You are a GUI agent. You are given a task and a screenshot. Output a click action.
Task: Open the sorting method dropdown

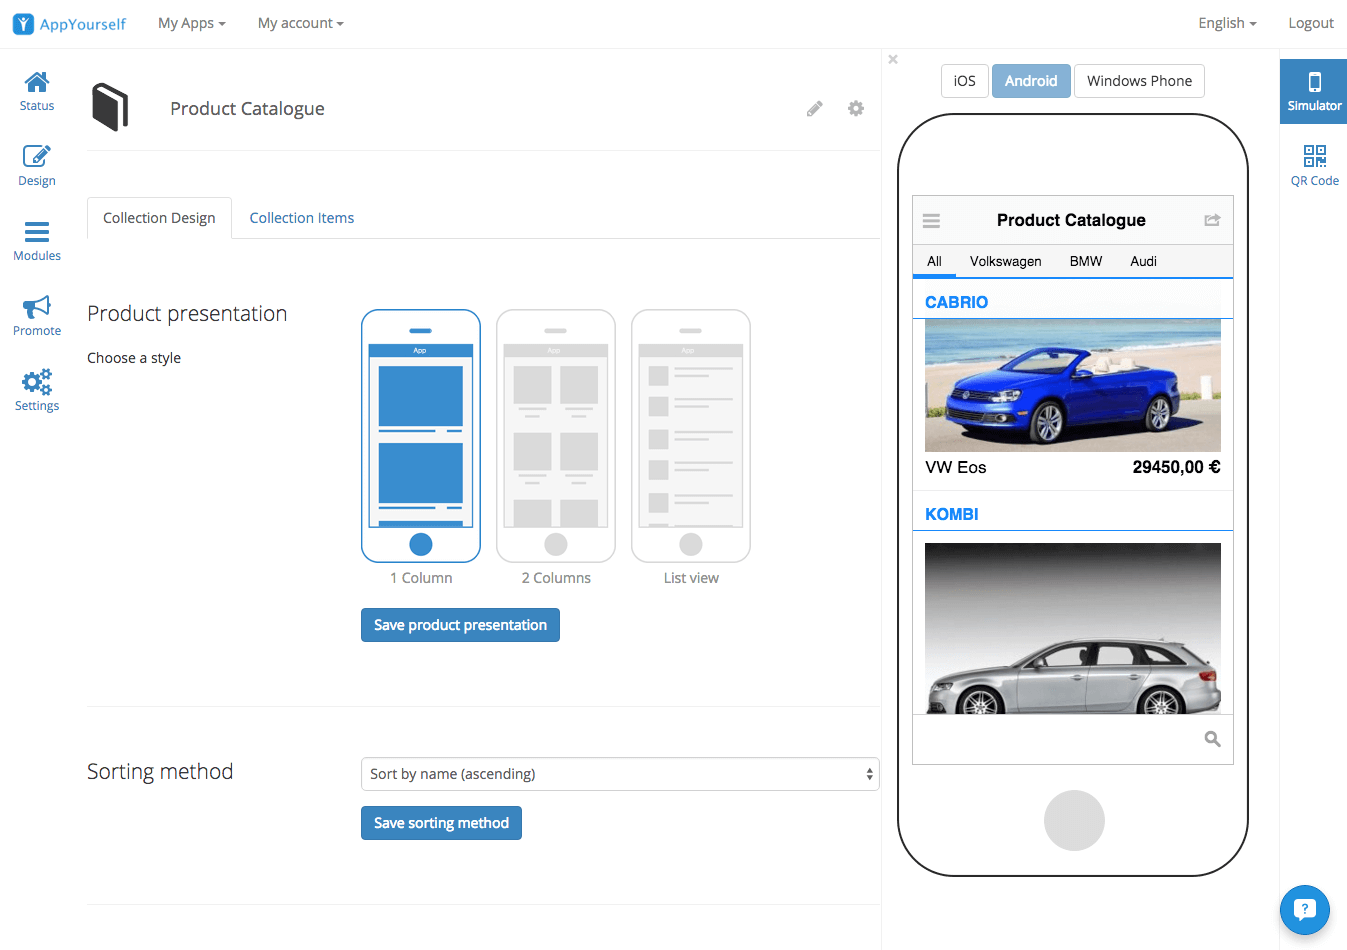[x=620, y=773]
